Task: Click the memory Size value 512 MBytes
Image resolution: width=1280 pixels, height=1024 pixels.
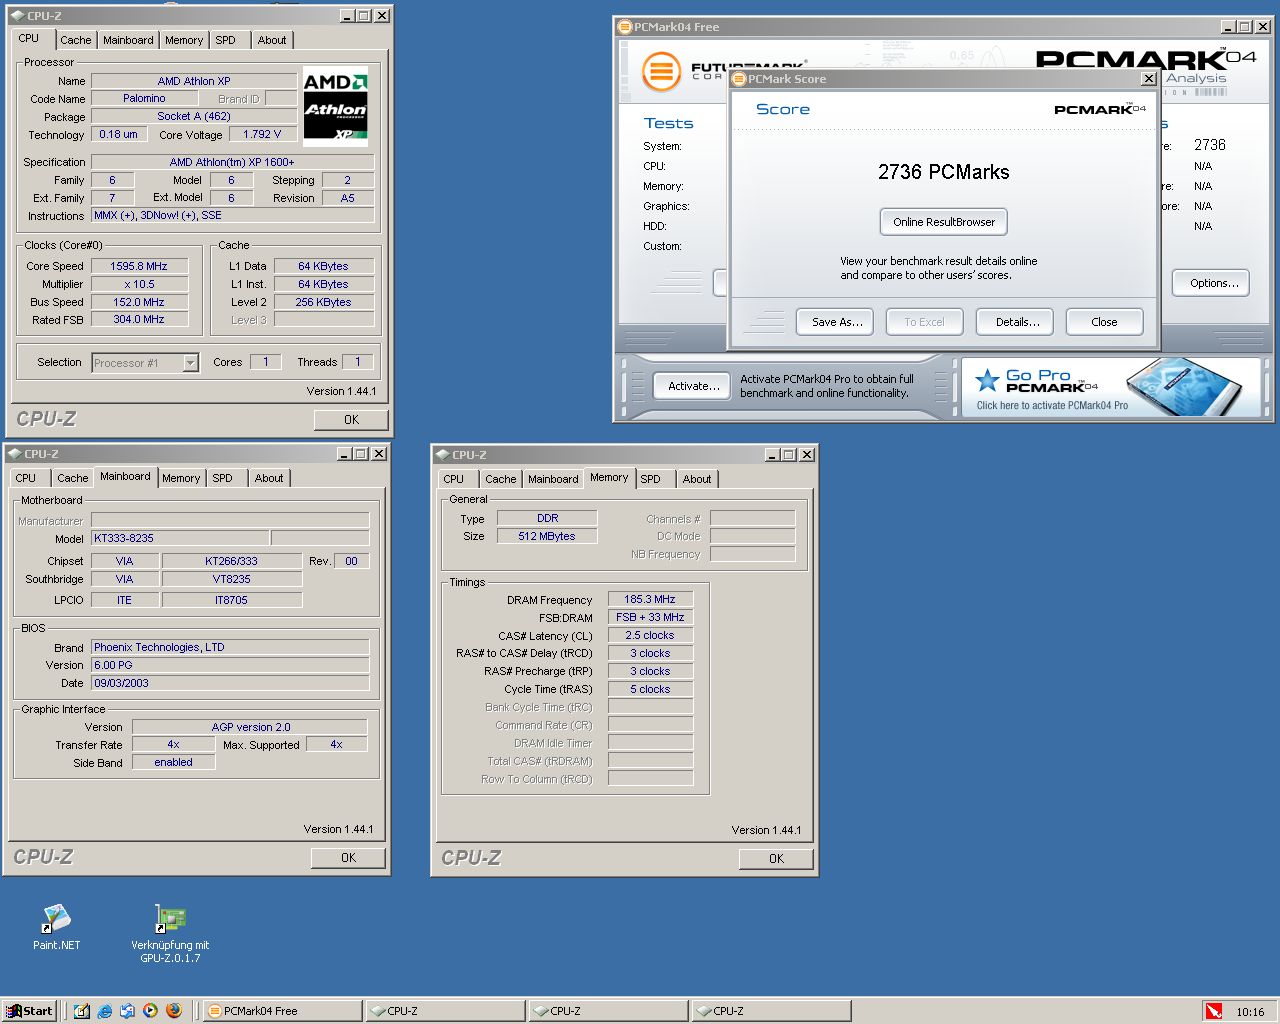Action: pos(547,536)
